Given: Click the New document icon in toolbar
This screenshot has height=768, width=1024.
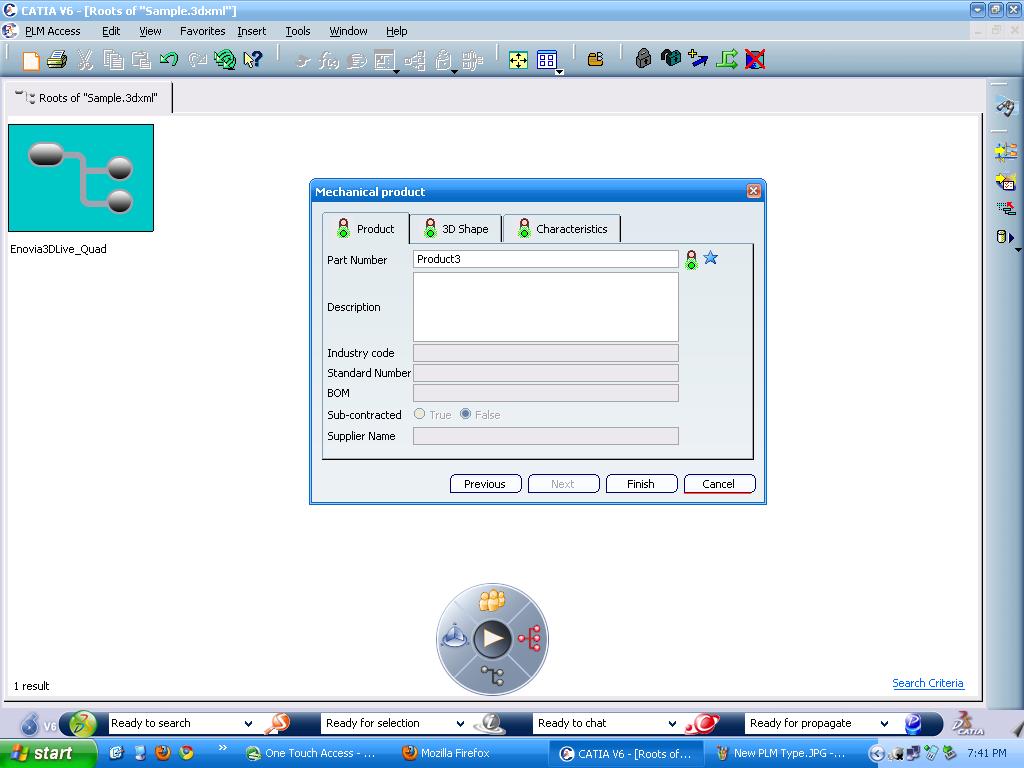Looking at the screenshot, I should (x=31, y=60).
